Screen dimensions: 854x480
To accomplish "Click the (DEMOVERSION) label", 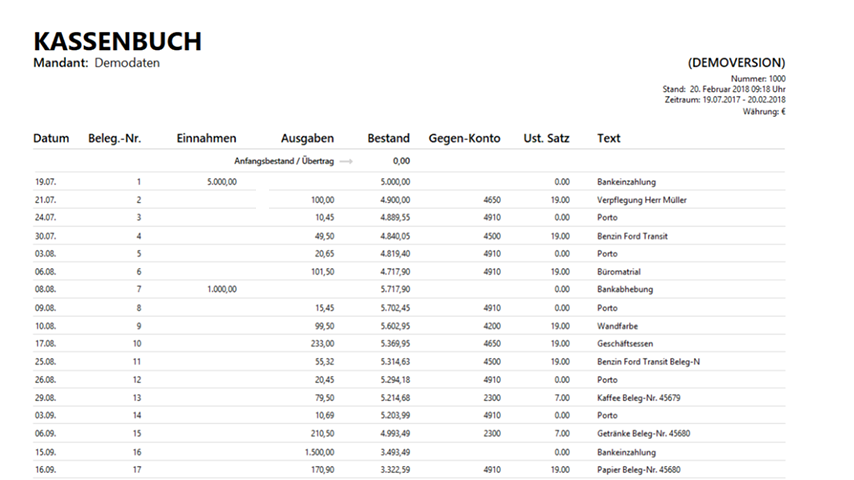I will click(x=736, y=63).
